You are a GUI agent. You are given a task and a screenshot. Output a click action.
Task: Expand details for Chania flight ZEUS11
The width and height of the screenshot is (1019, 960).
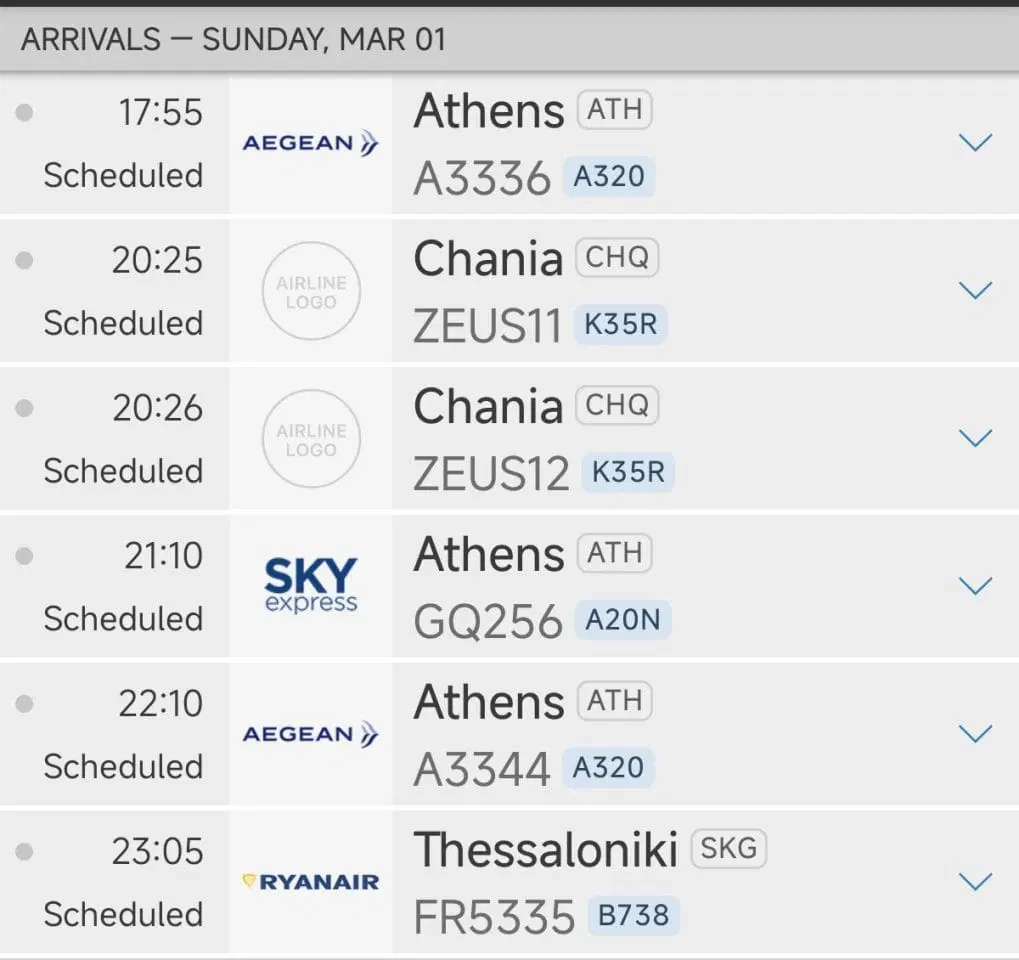point(974,291)
